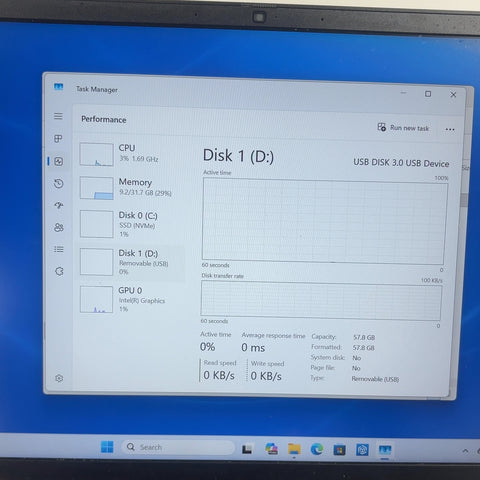Open the Services page icon
The image size is (480, 480).
(x=59, y=271)
